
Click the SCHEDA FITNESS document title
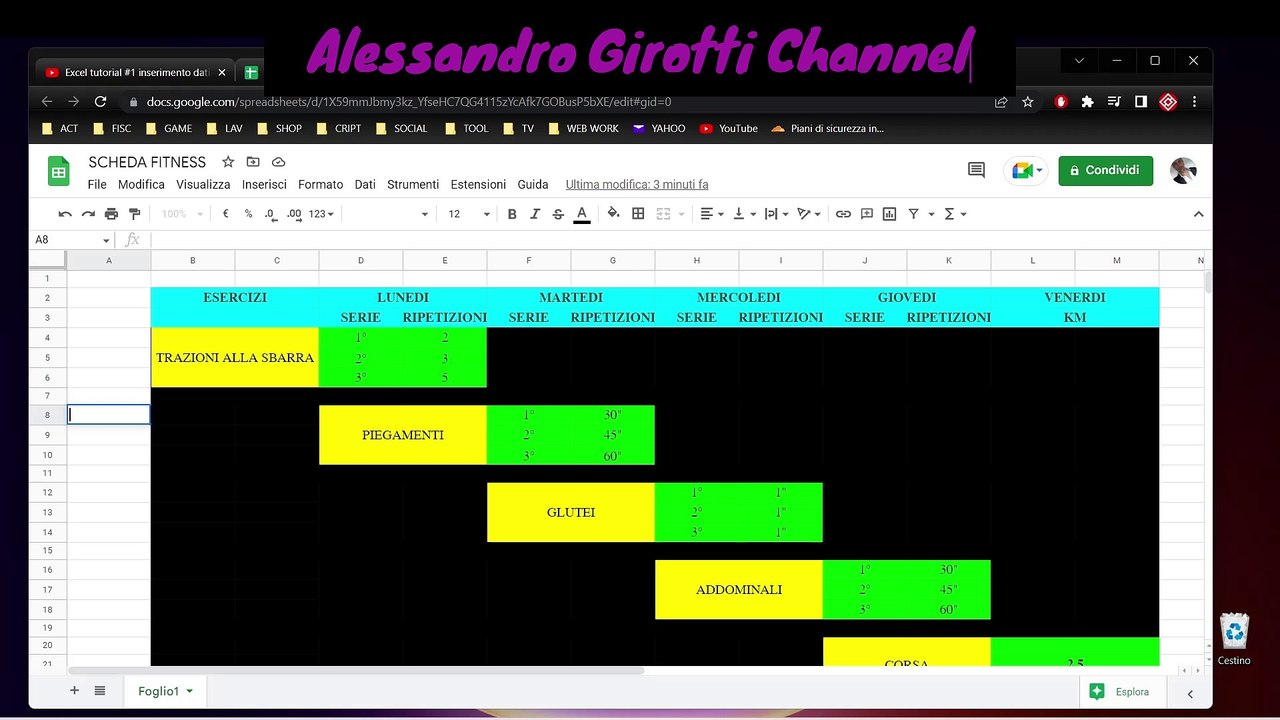click(147, 162)
